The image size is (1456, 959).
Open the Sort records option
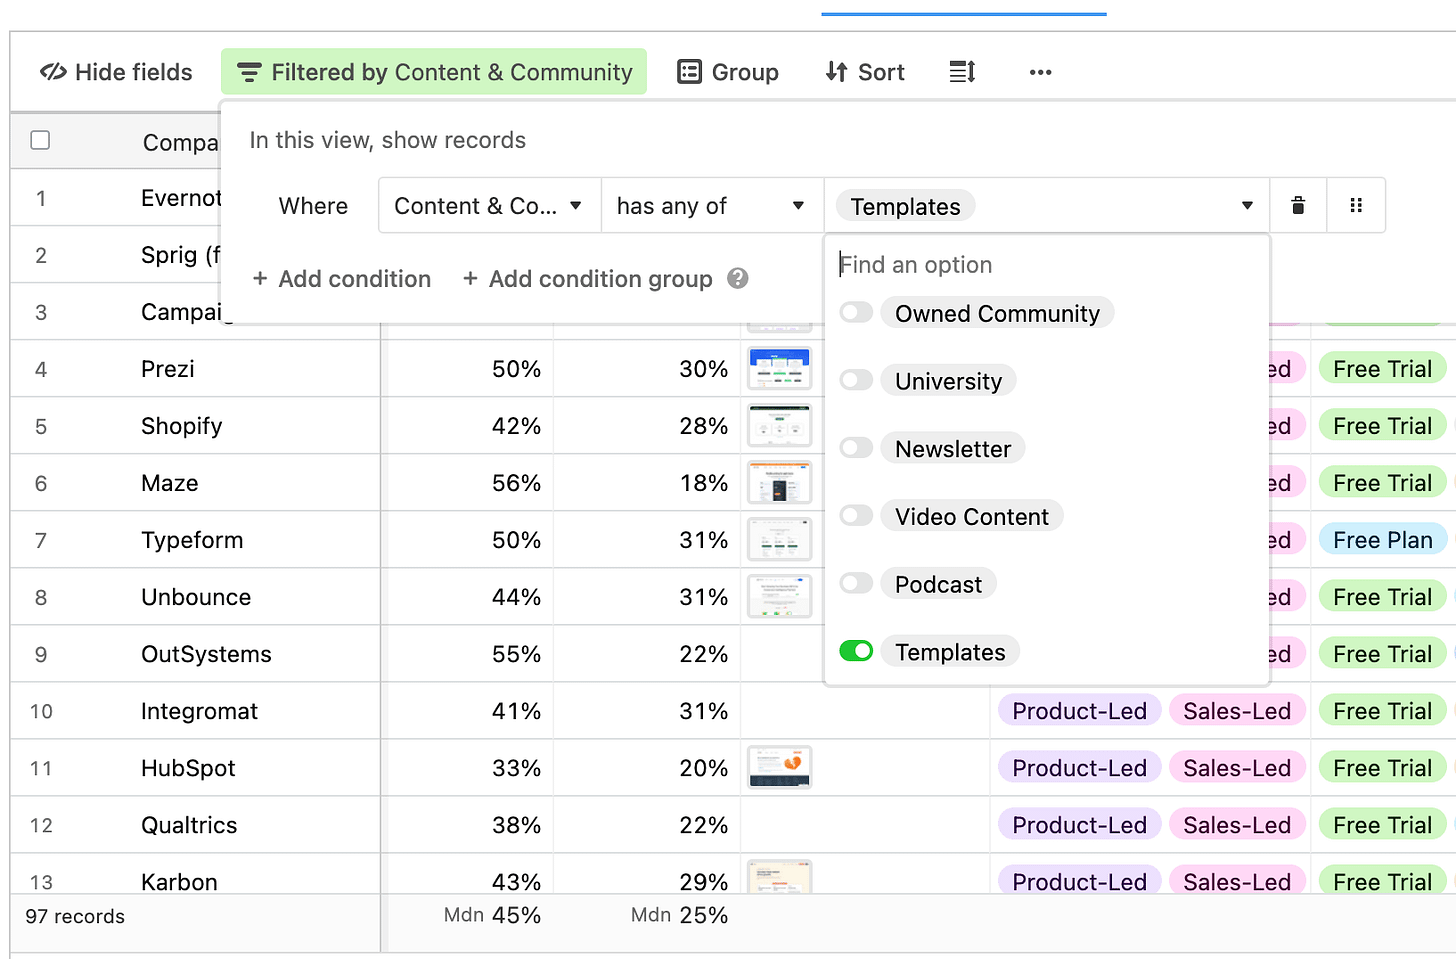(865, 72)
